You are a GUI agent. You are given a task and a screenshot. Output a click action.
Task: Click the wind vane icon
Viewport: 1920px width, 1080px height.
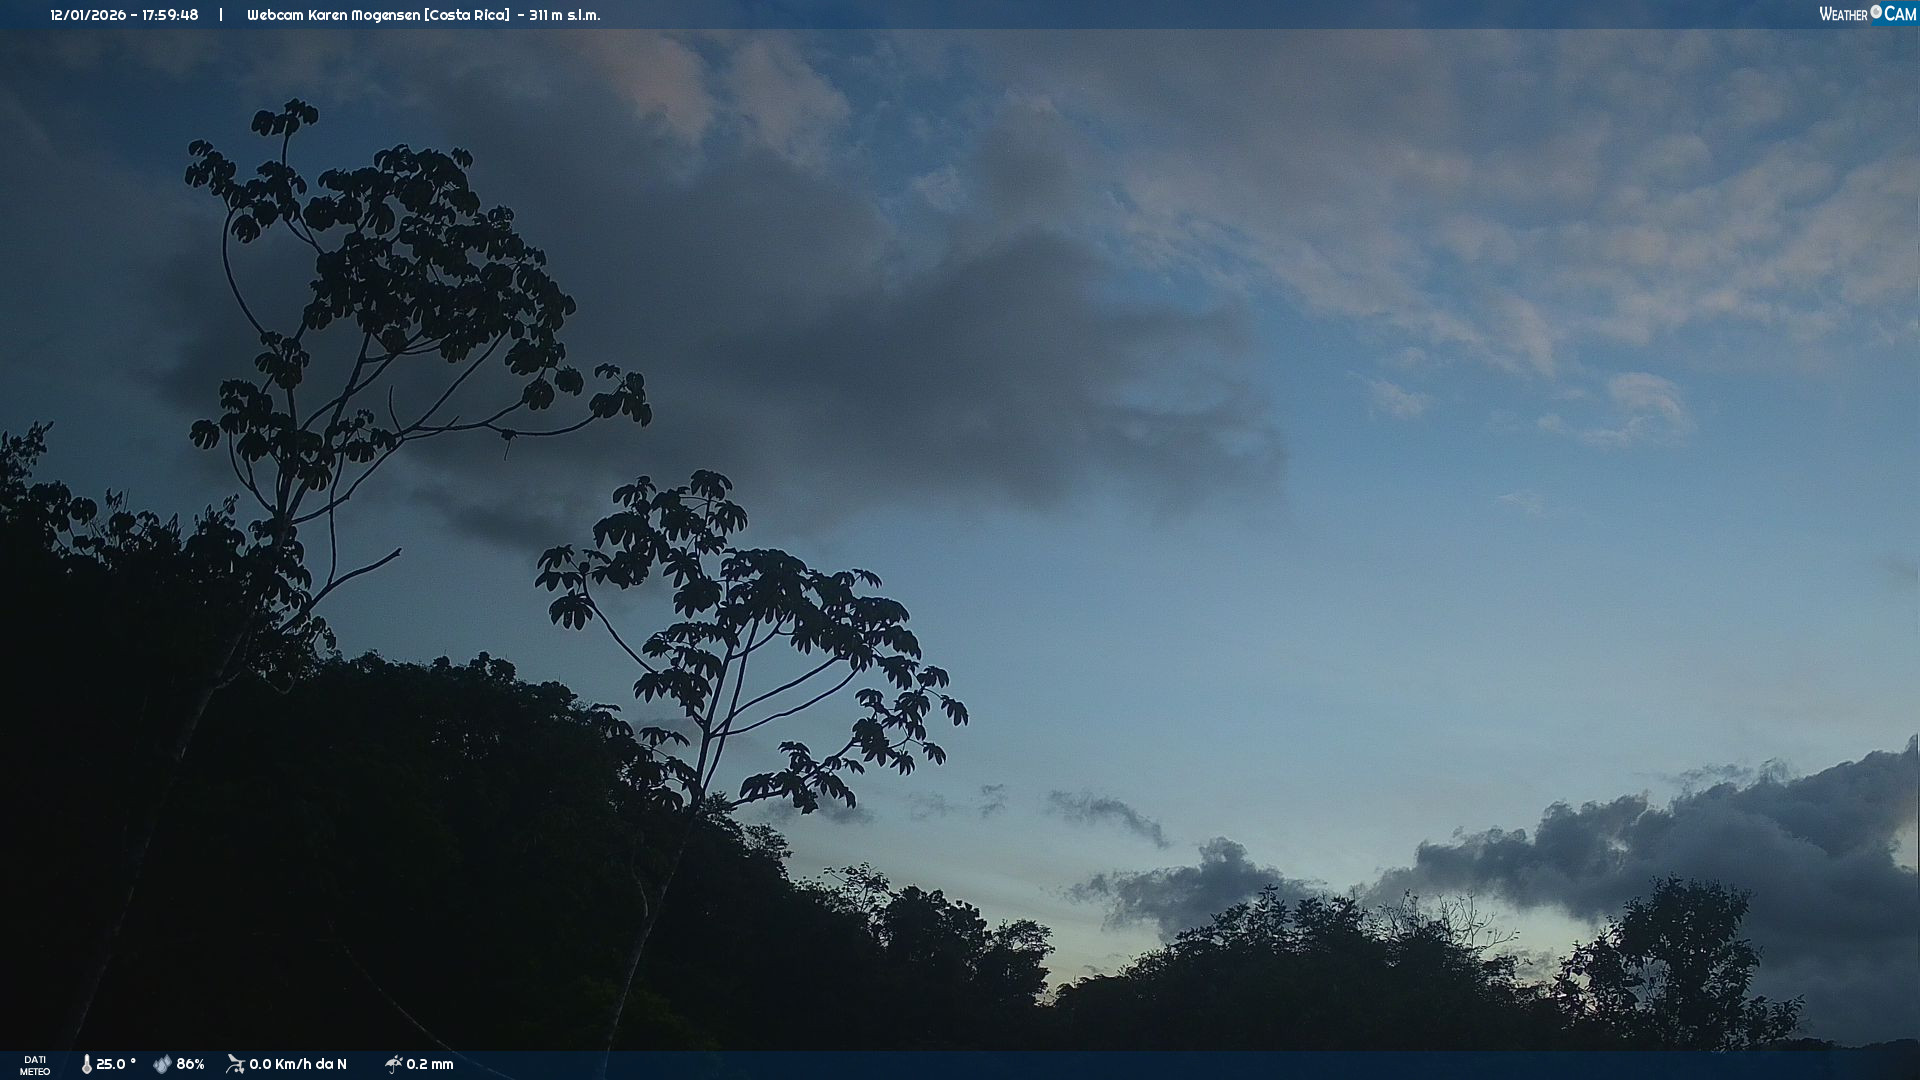[235, 1064]
